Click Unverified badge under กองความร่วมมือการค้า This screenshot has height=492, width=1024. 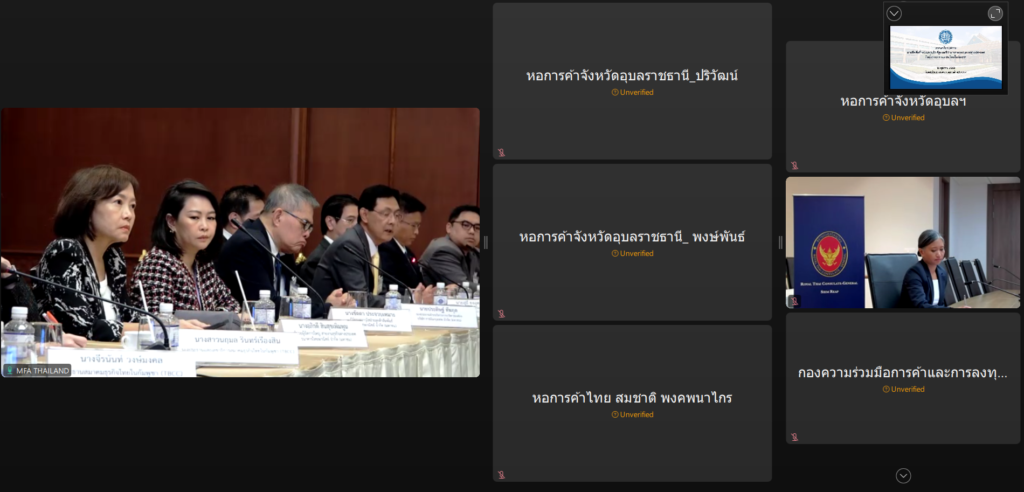click(x=903, y=389)
